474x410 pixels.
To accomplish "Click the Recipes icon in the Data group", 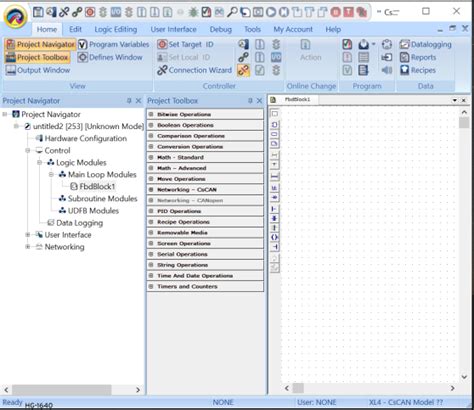I will pyautogui.click(x=404, y=70).
